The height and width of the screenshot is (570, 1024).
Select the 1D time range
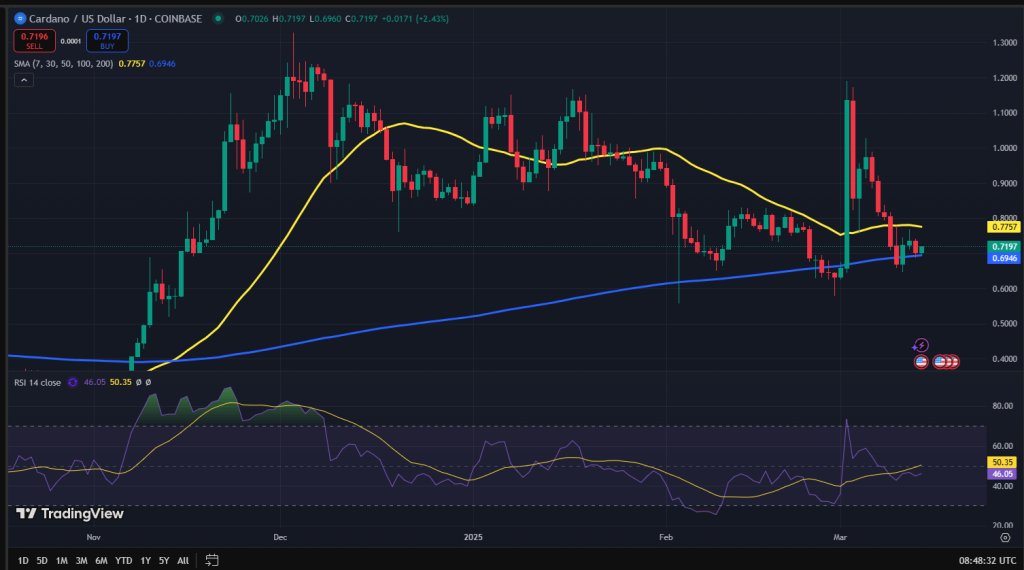pyautogui.click(x=23, y=560)
